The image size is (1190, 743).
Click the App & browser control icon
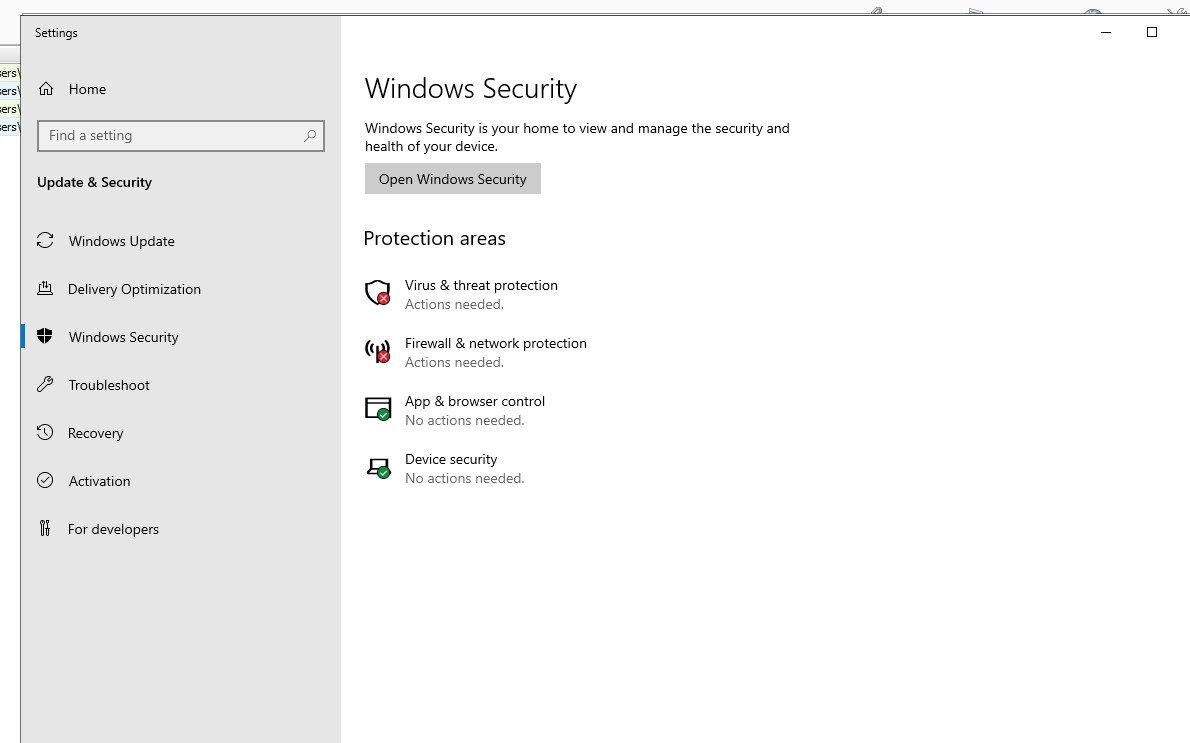378,409
